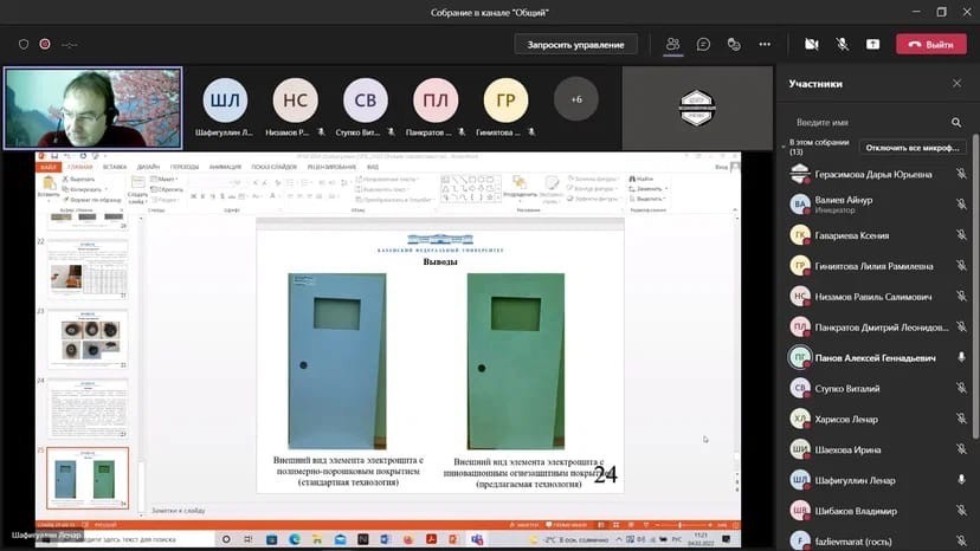
Task: Click the share content tray icon
Action: click(x=873, y=44)
